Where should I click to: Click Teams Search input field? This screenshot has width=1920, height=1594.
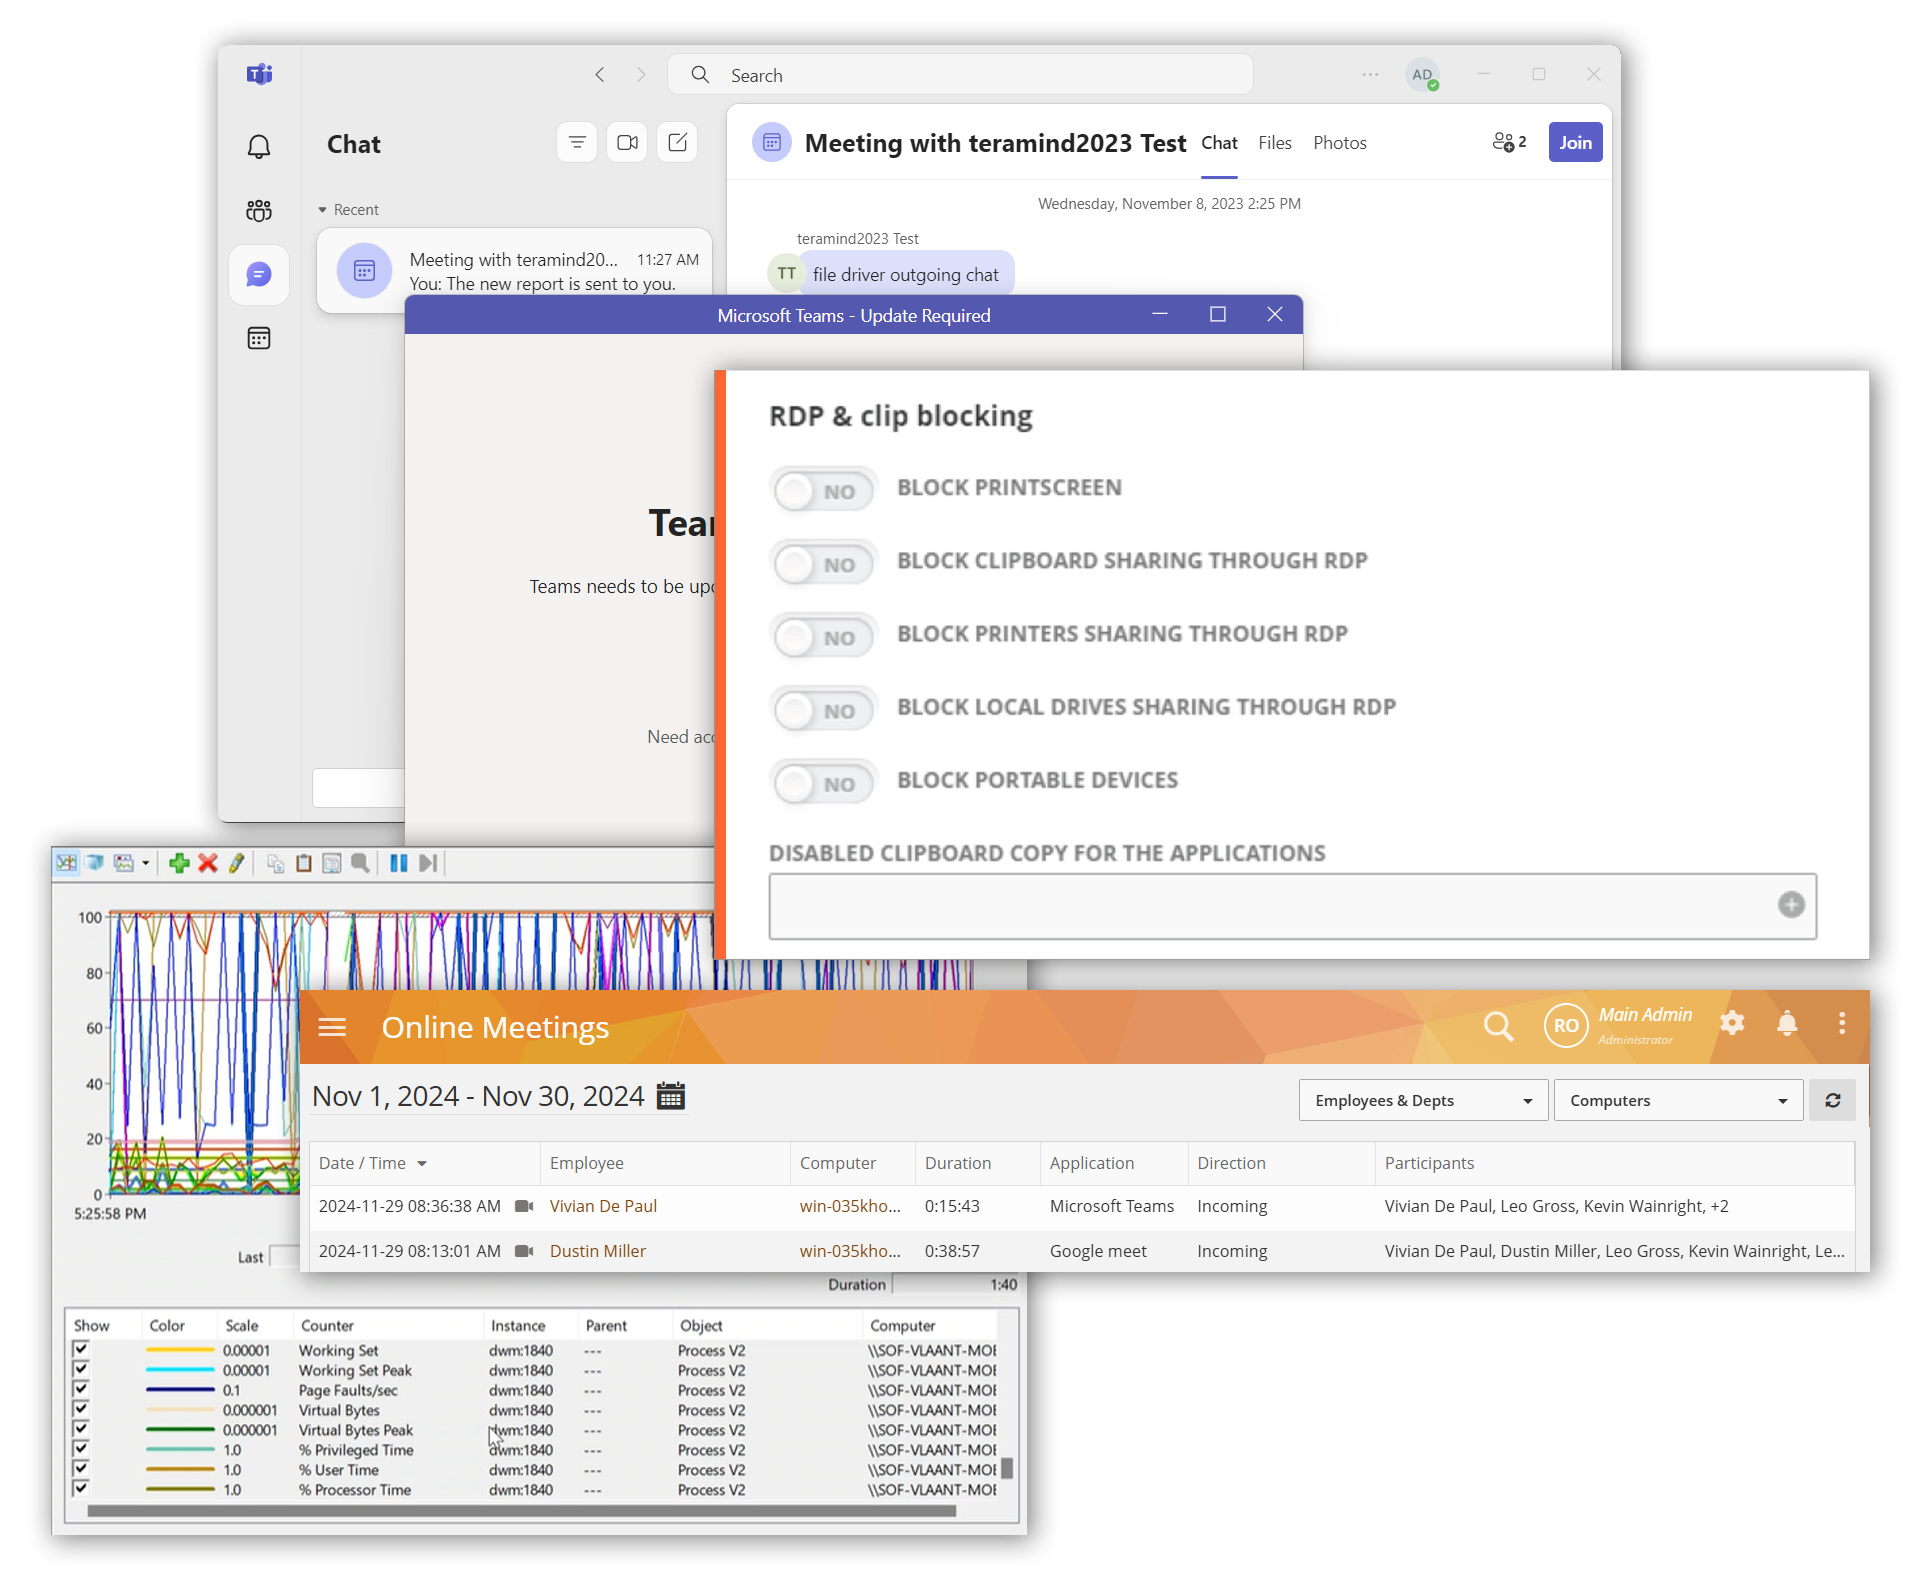click(x=960, y=75)
